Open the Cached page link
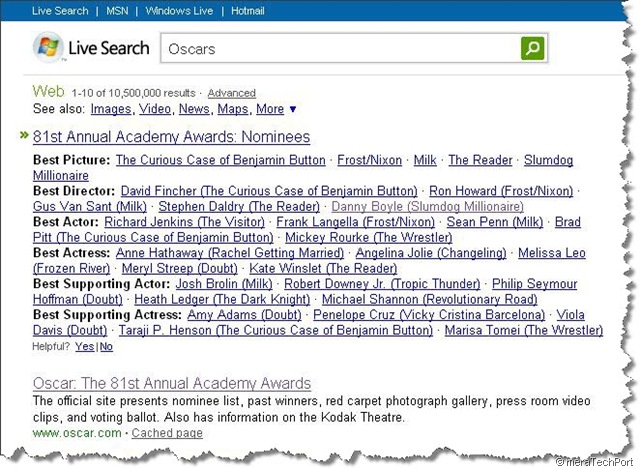 167,433
